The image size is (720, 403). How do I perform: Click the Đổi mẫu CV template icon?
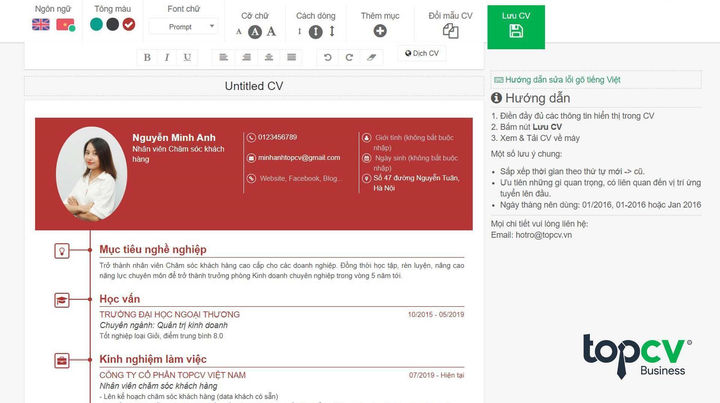click(450, 31)
